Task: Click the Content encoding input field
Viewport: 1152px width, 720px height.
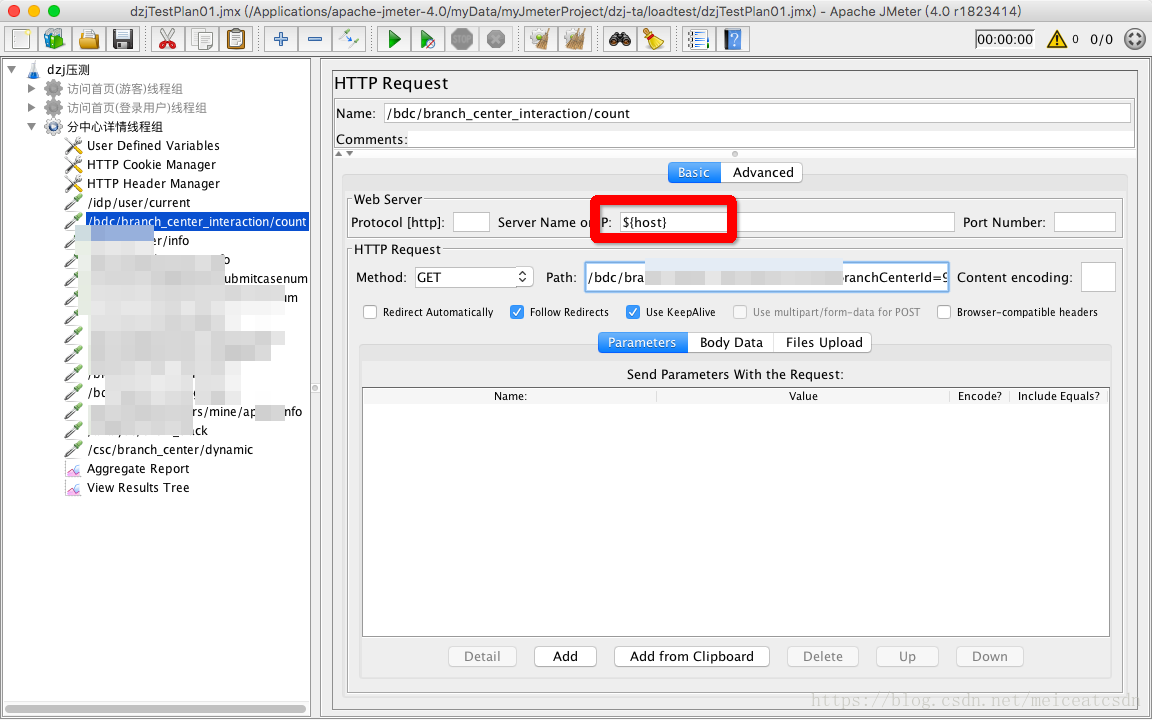Action: click(x=1098, y=277)
